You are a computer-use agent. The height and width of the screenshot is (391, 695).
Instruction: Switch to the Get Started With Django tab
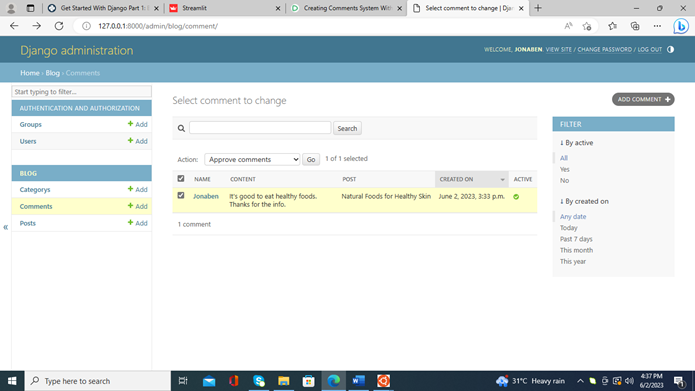(x=103, y=8)
